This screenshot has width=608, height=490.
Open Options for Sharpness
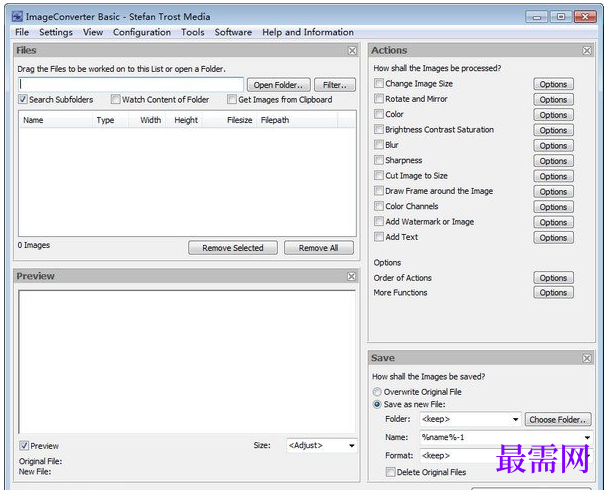tap(553, 161)
